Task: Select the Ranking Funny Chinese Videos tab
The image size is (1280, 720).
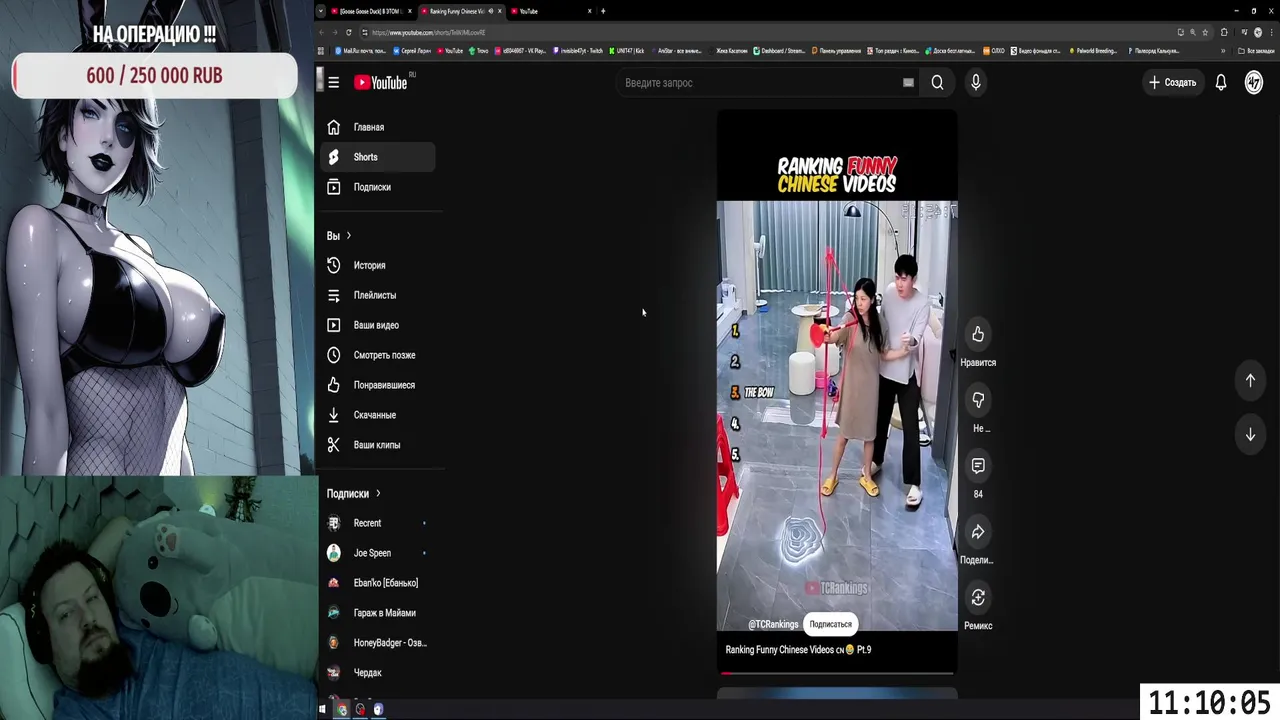Action: coord(461,11)
